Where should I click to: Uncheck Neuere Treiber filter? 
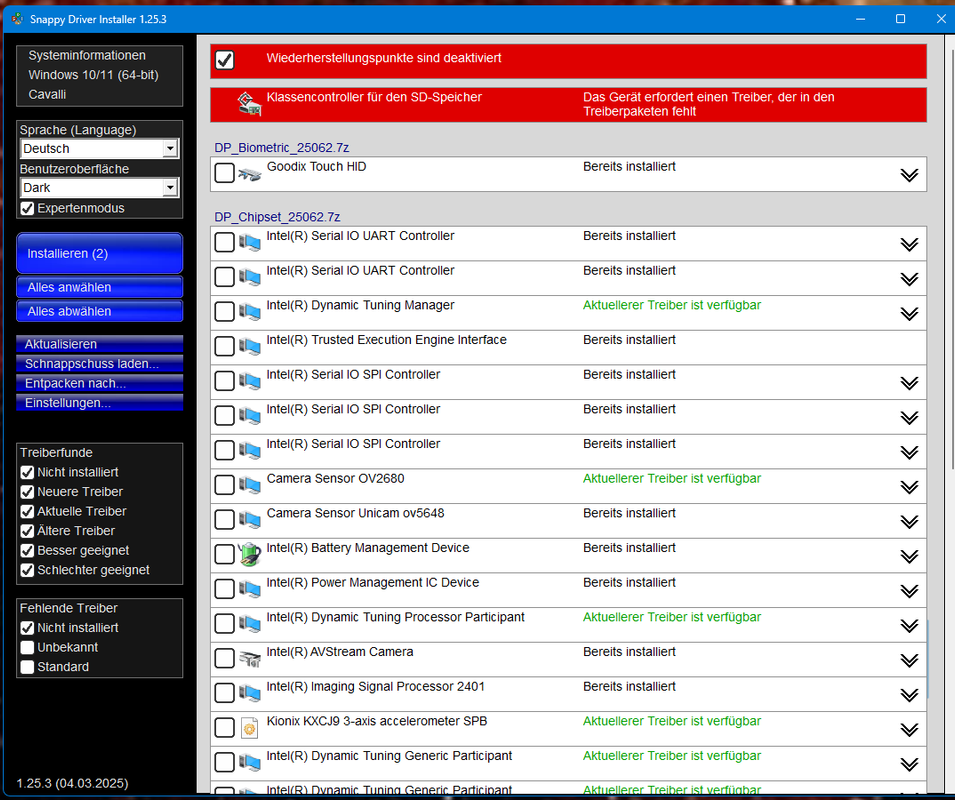(27, 492)
